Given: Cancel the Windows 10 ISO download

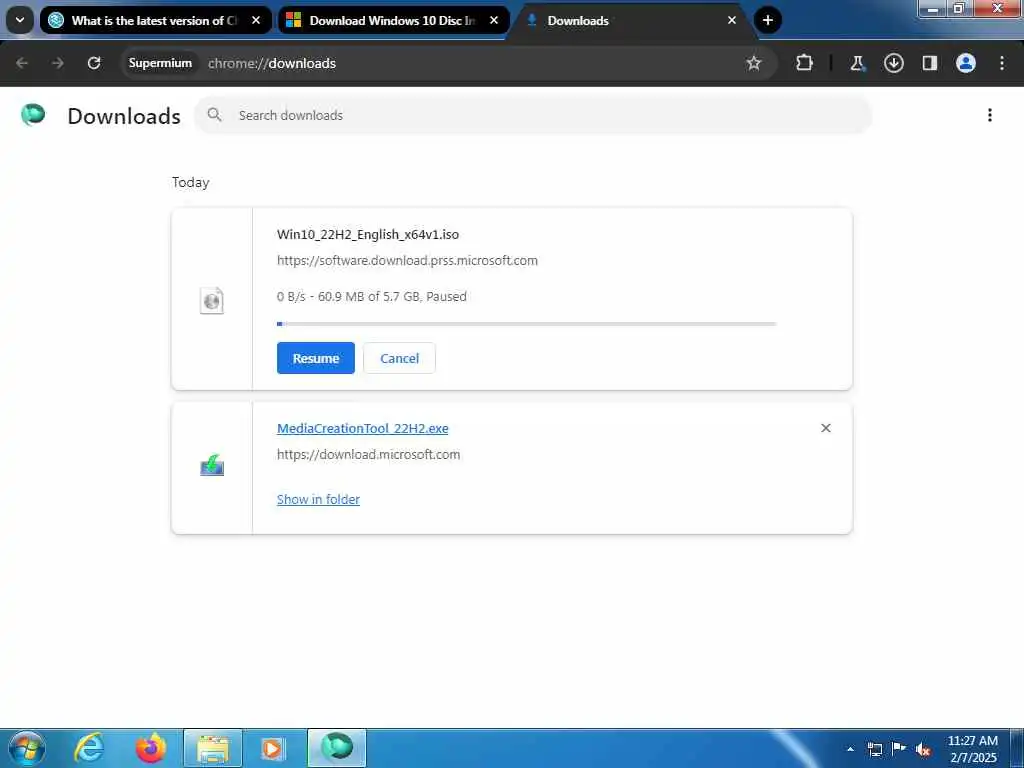Looking at the screenshot, I should [x=400, y=358].
